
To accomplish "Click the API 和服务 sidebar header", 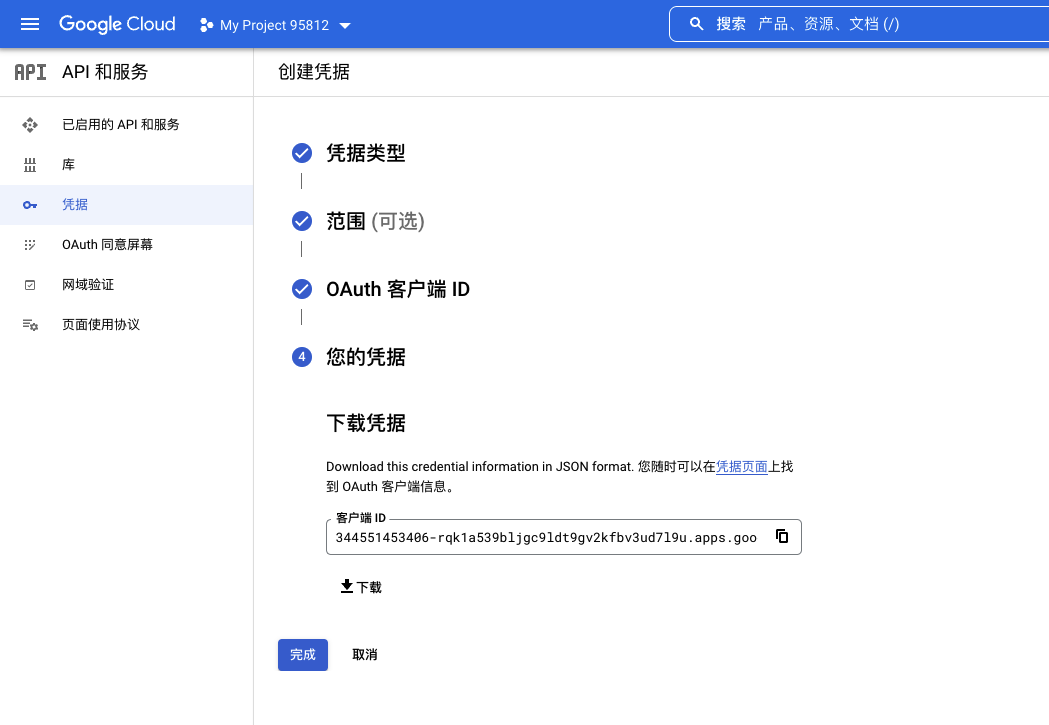I will click(105, 72).
